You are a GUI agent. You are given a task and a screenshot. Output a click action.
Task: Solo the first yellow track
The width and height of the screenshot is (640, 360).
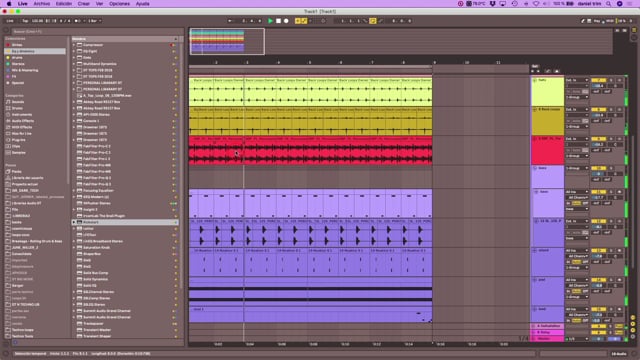pos(611,80)
